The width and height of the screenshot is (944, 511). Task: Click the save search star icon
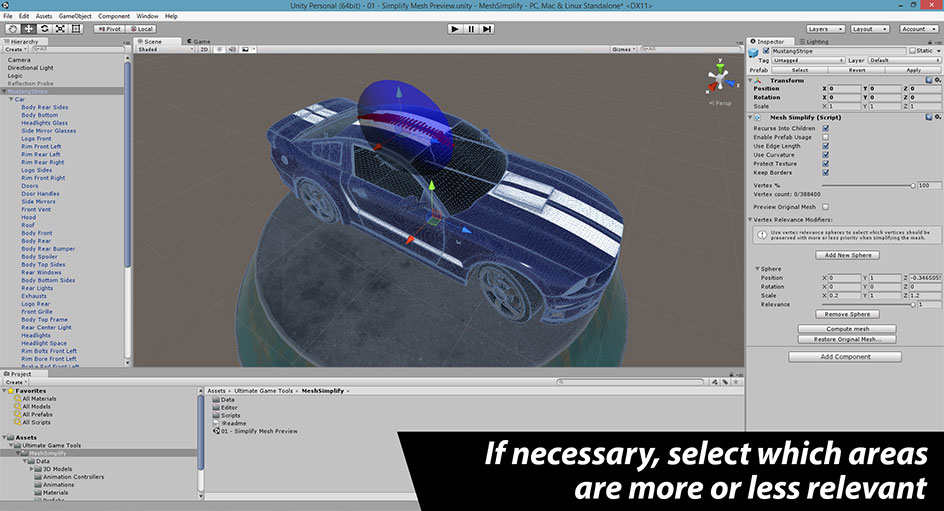point(736,382)
